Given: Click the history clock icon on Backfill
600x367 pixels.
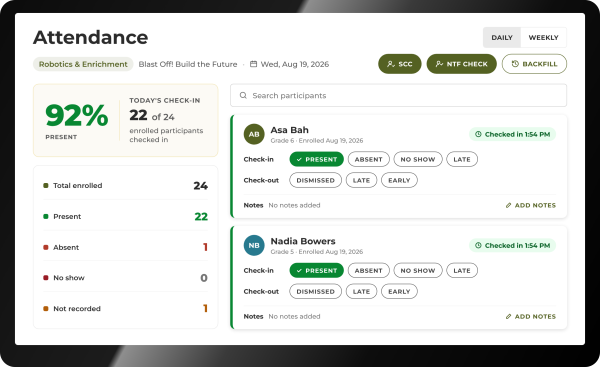Looking at the screenshot, I should coord(515,64).
